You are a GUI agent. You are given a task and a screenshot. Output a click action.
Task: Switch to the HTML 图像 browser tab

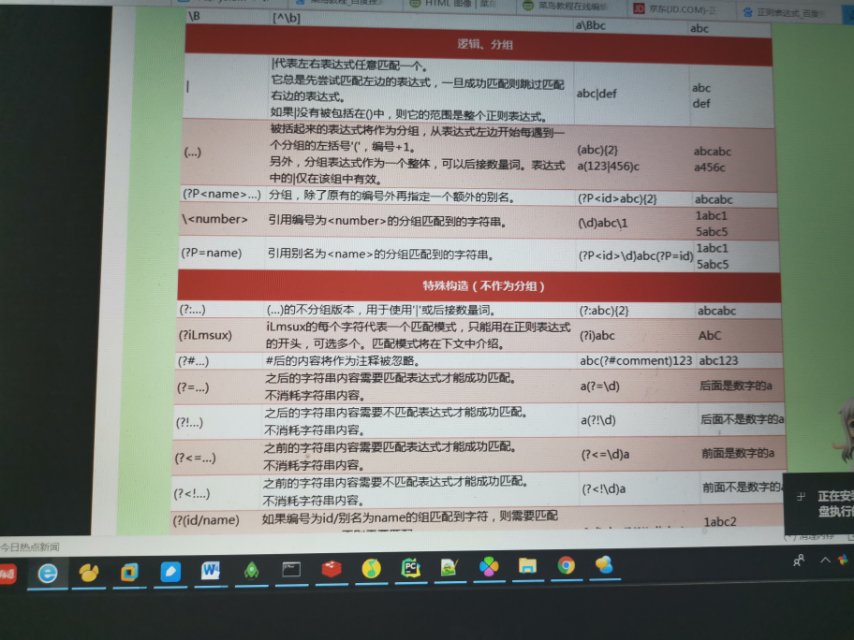(x=453, y=4)
